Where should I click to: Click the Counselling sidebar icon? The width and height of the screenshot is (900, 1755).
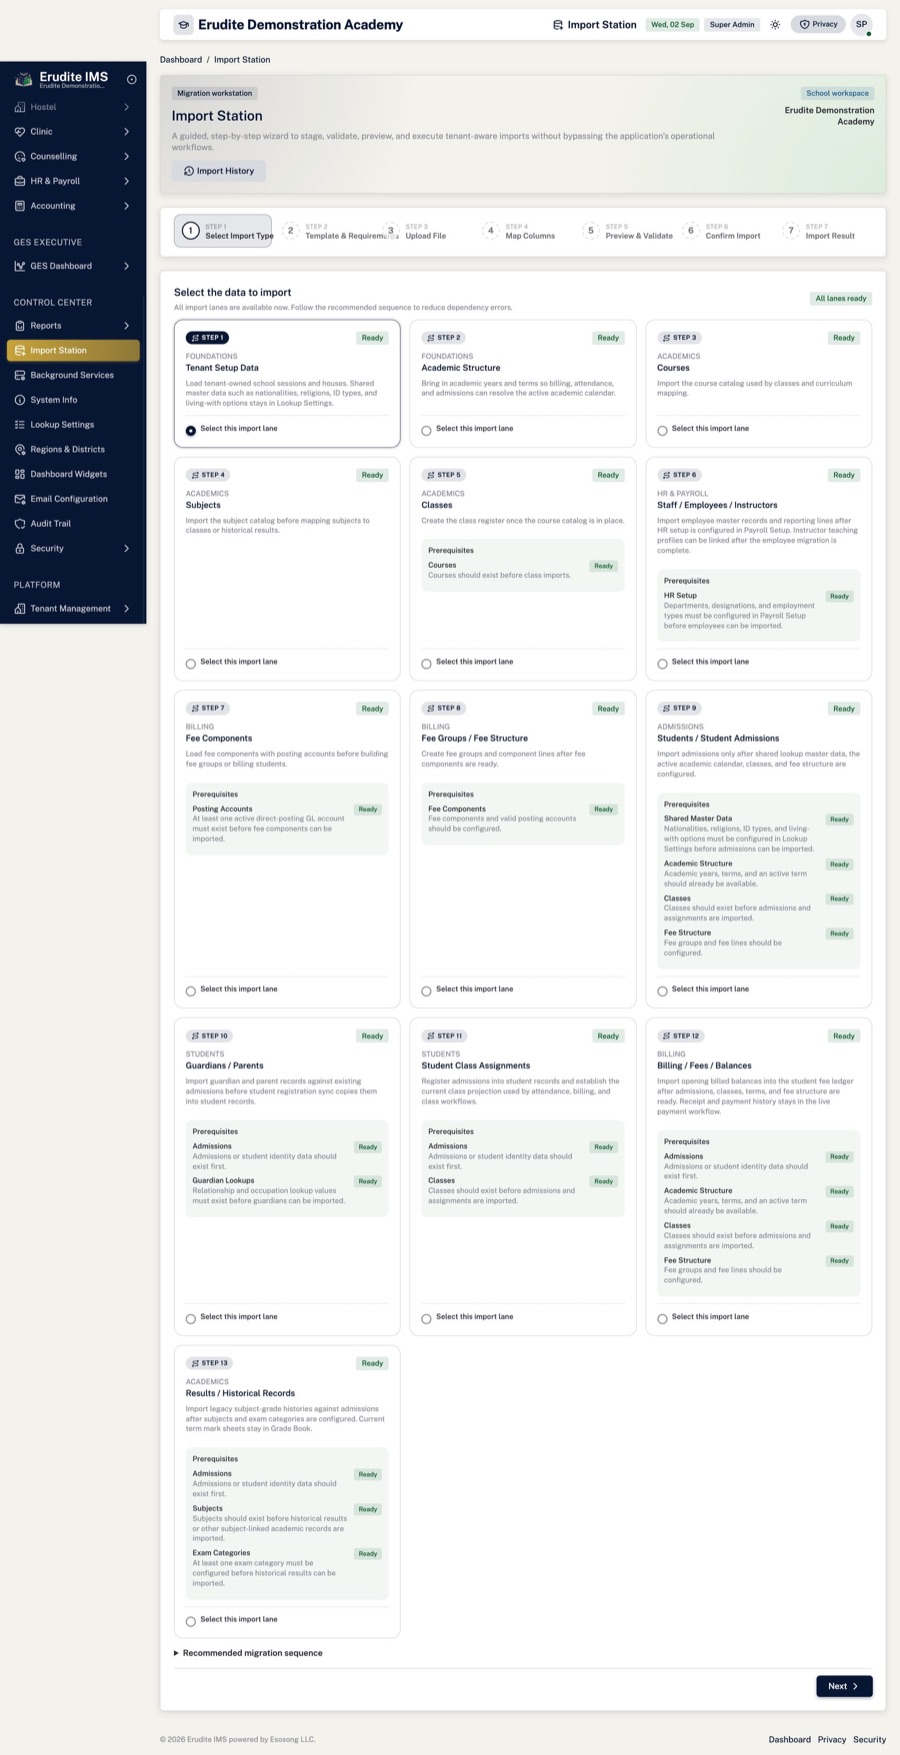(x=20, y=156)
